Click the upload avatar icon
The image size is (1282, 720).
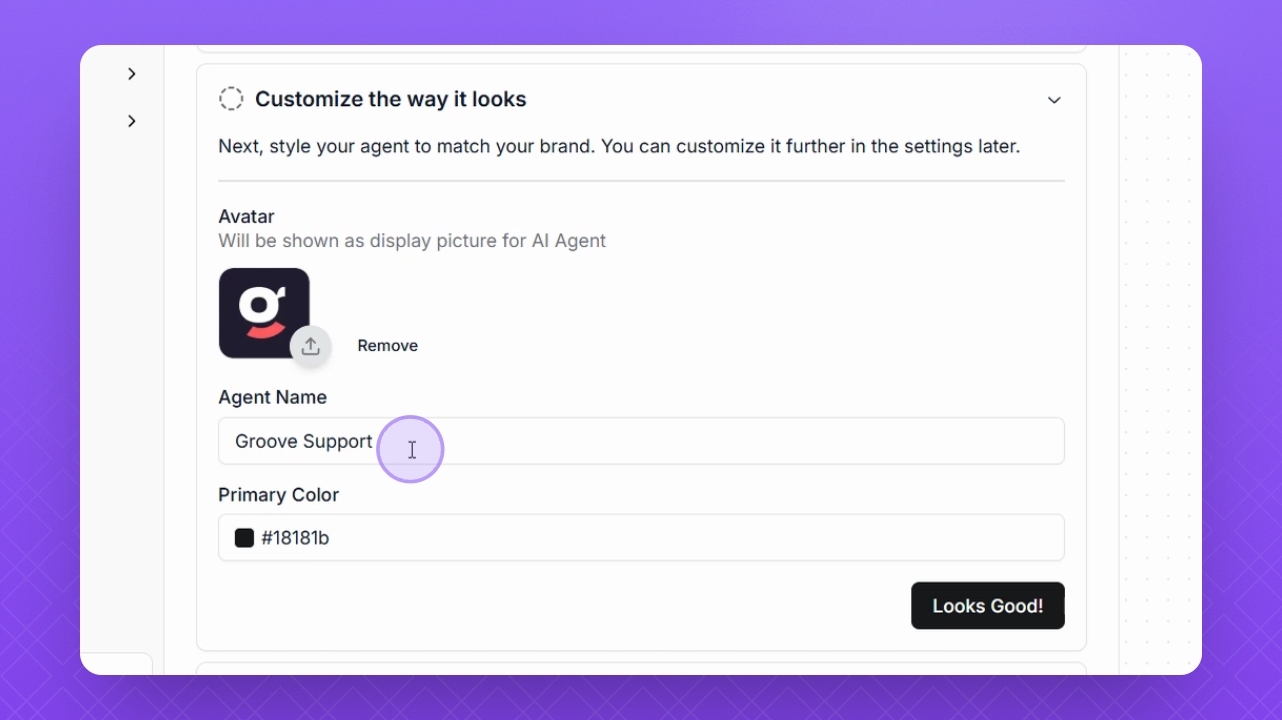pyautogui.click(x=310, y=346)
